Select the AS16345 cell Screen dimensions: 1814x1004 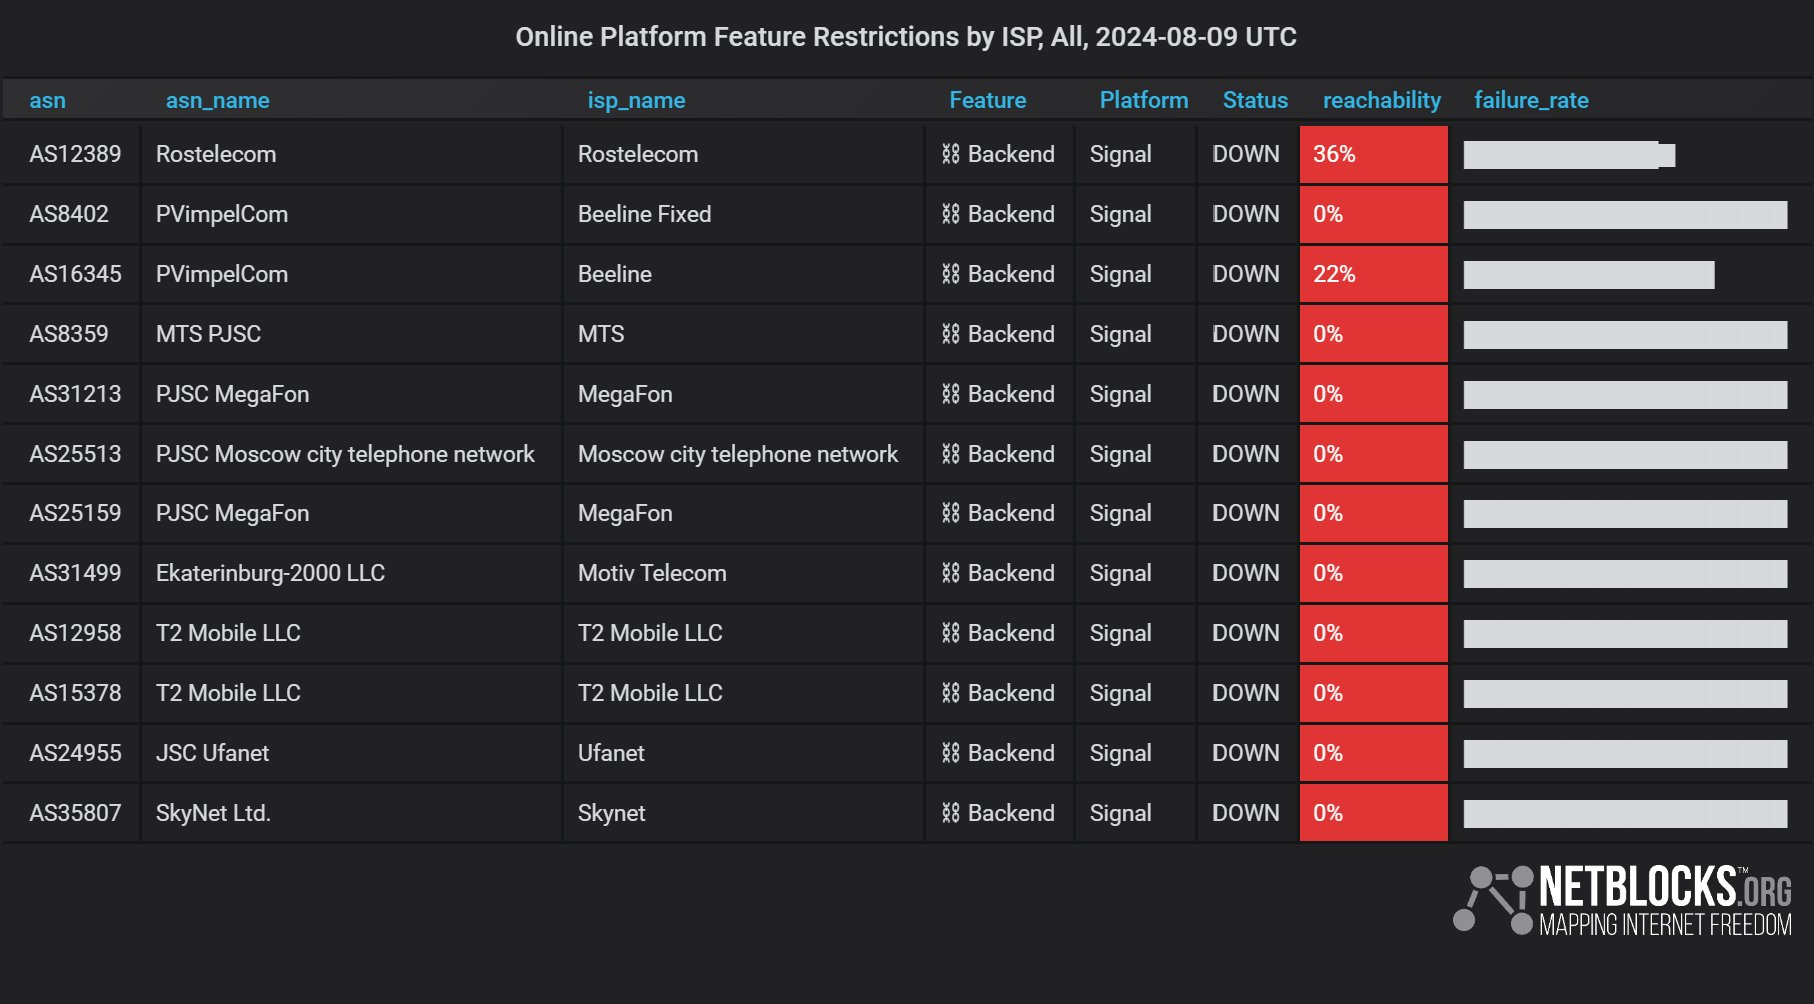click(x=71, y=274)
